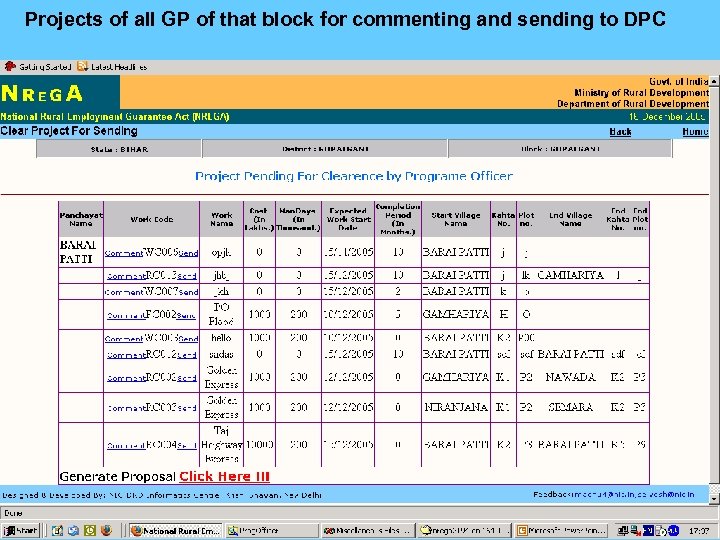Click the Send link for work jbb
The height and width of the screenshot is (540, 720).
click(186, 276)
